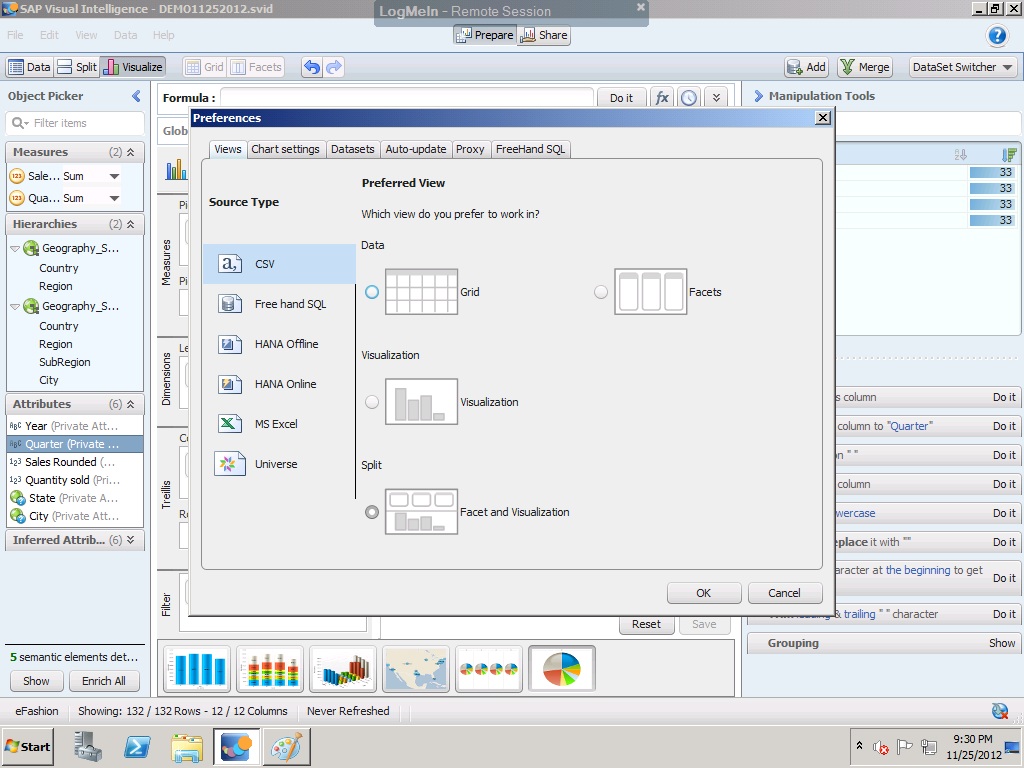Toggle the Split view button

click(77, 67)
